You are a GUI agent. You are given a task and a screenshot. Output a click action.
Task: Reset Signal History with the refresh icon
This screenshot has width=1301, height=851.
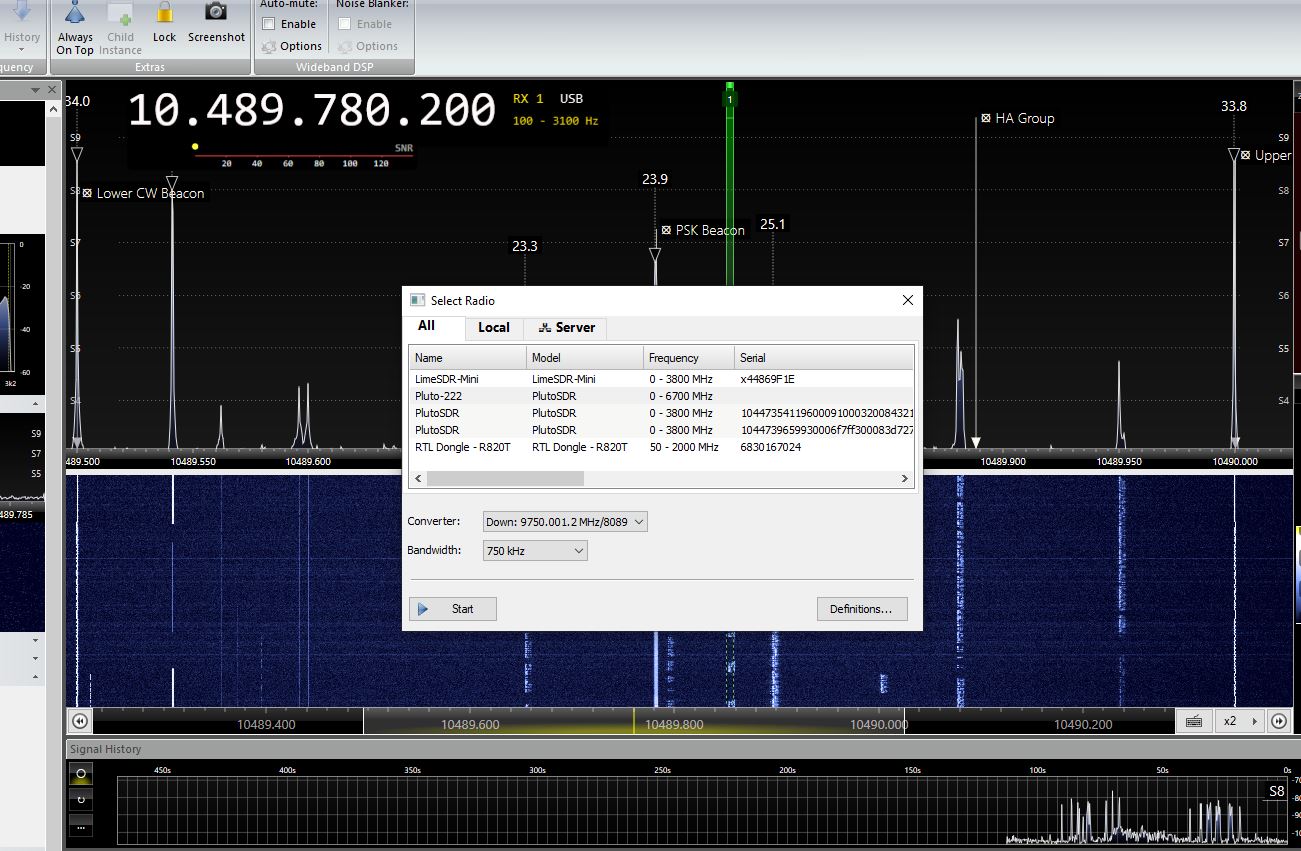point(81,801)
